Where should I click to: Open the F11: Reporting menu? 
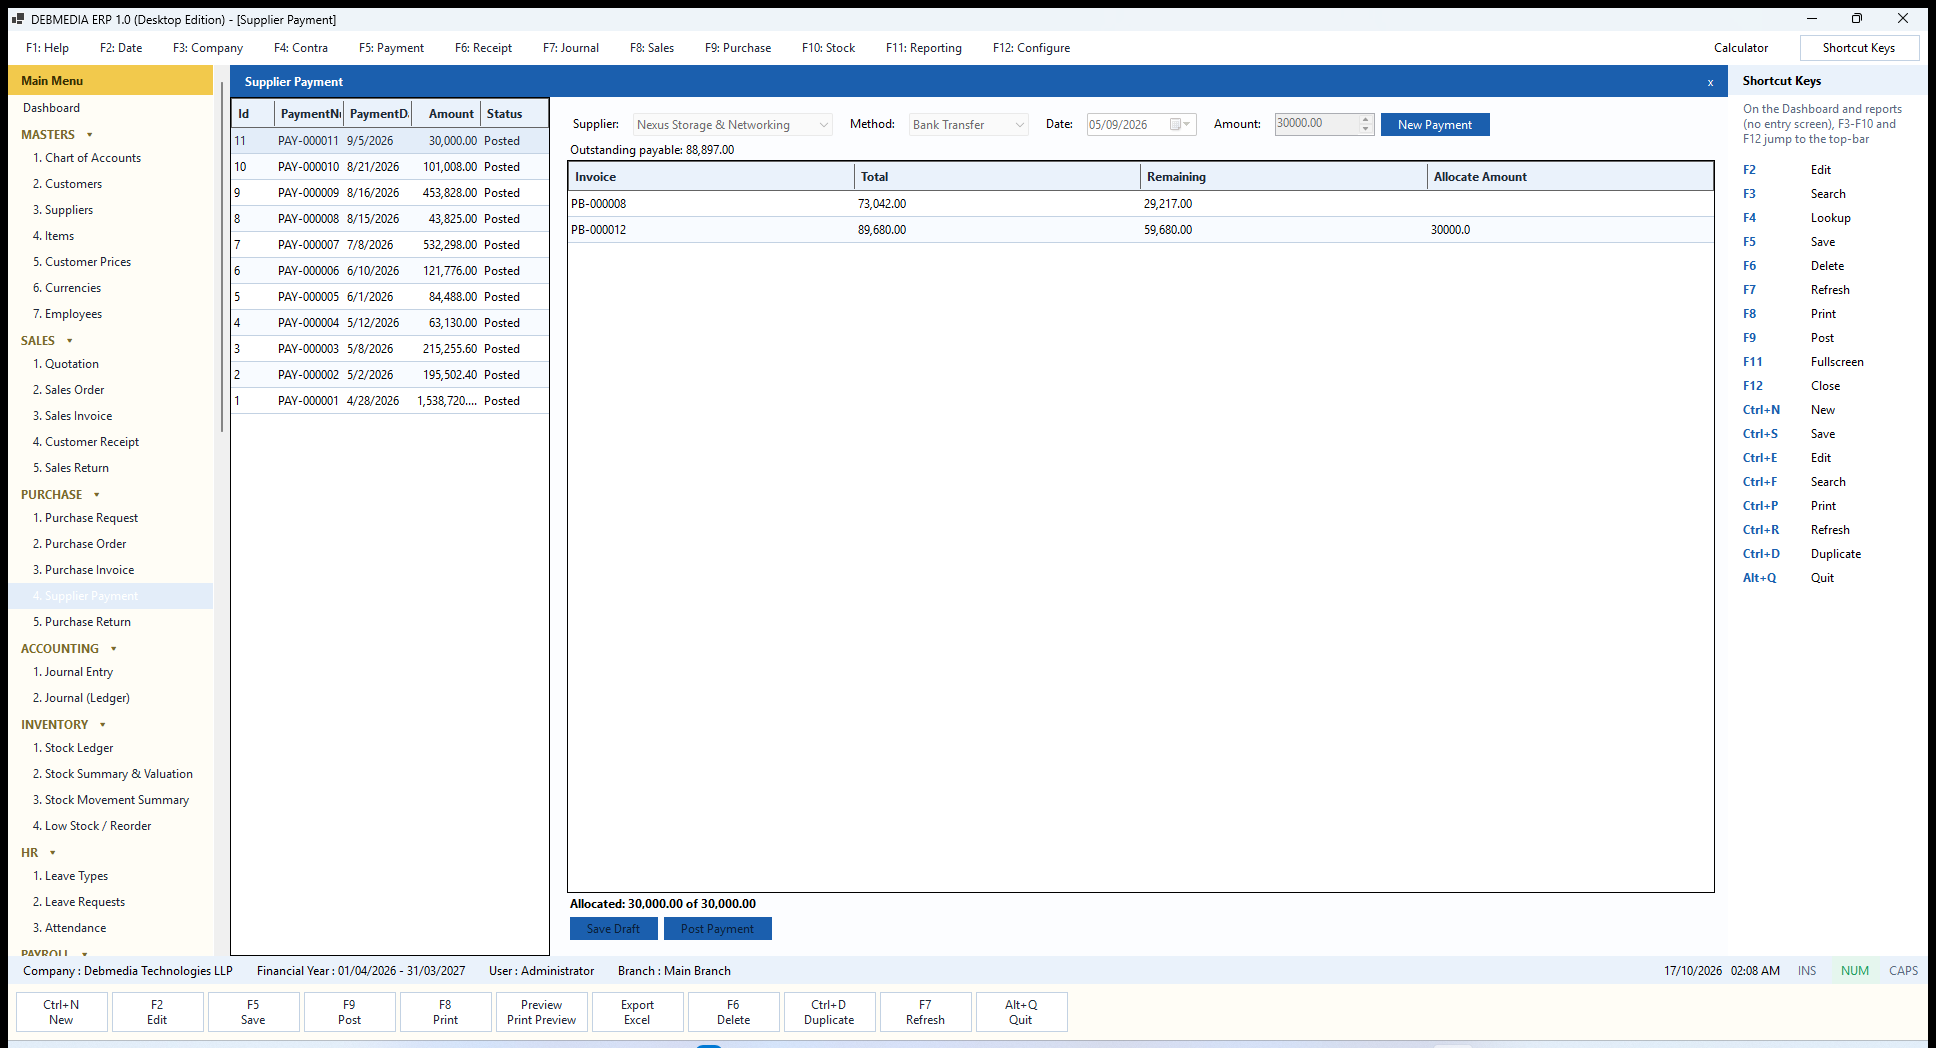tap(924, 48)
